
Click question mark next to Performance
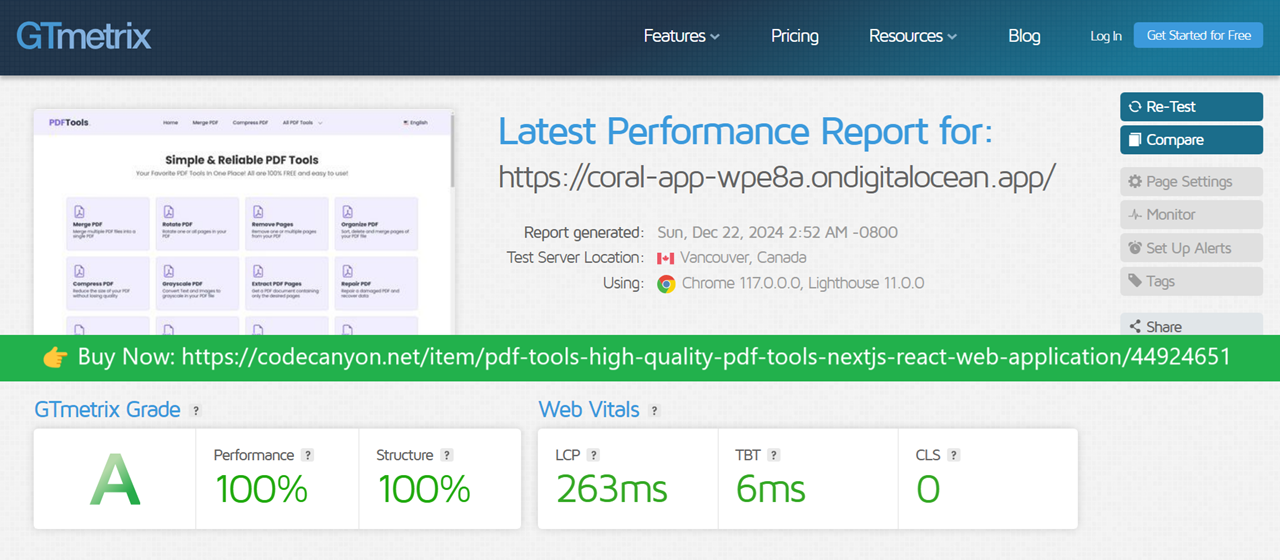pyautogui.click(x=308, y=455)
